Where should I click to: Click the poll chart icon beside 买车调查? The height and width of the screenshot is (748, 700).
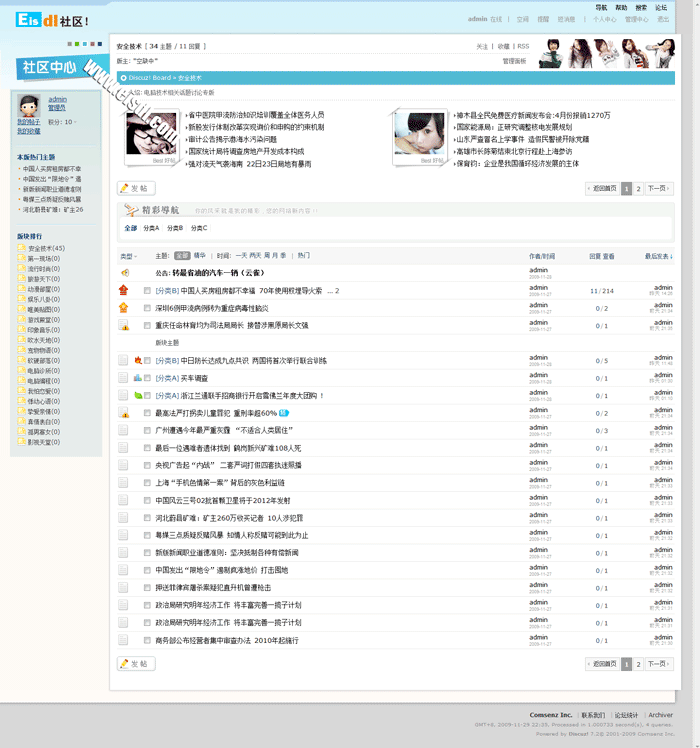138,378
